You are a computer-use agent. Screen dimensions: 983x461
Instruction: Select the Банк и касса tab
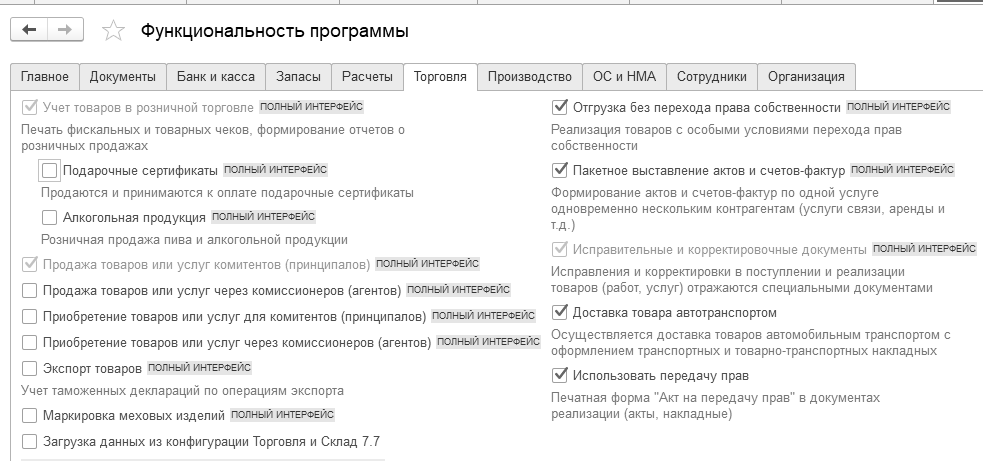coord(216,77)
